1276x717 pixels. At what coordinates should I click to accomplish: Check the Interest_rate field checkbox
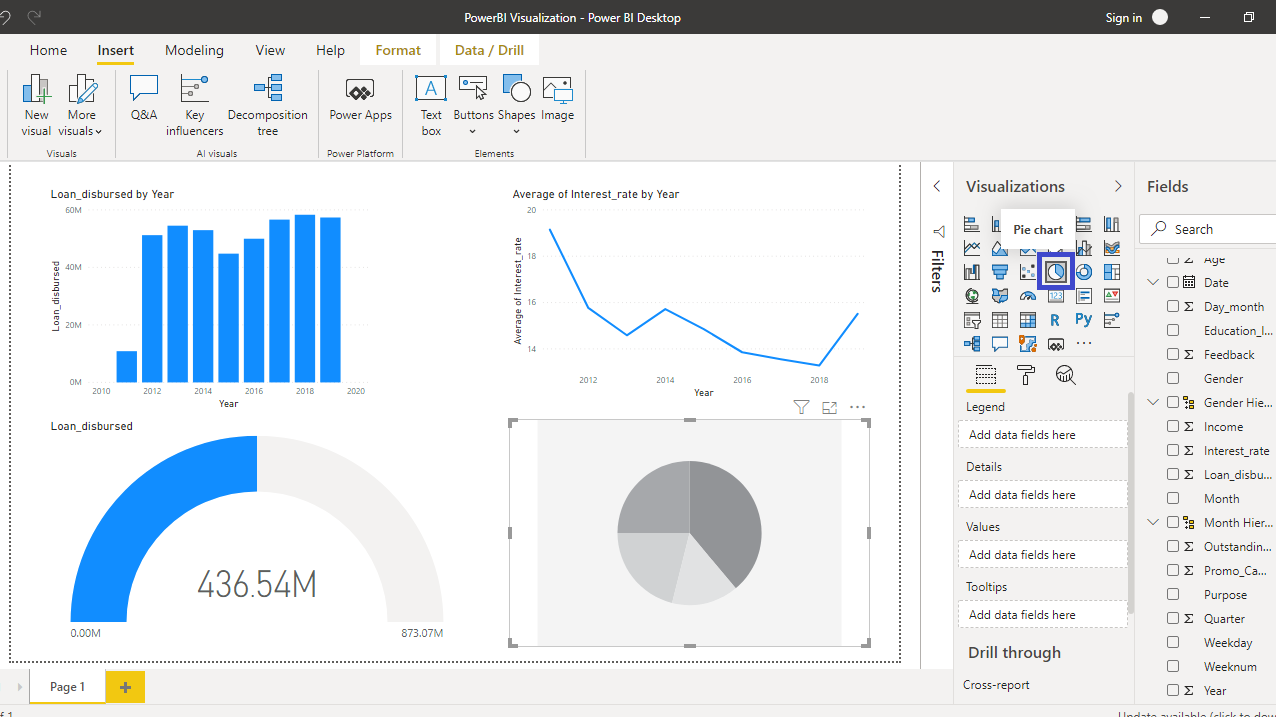[1173, 450]
